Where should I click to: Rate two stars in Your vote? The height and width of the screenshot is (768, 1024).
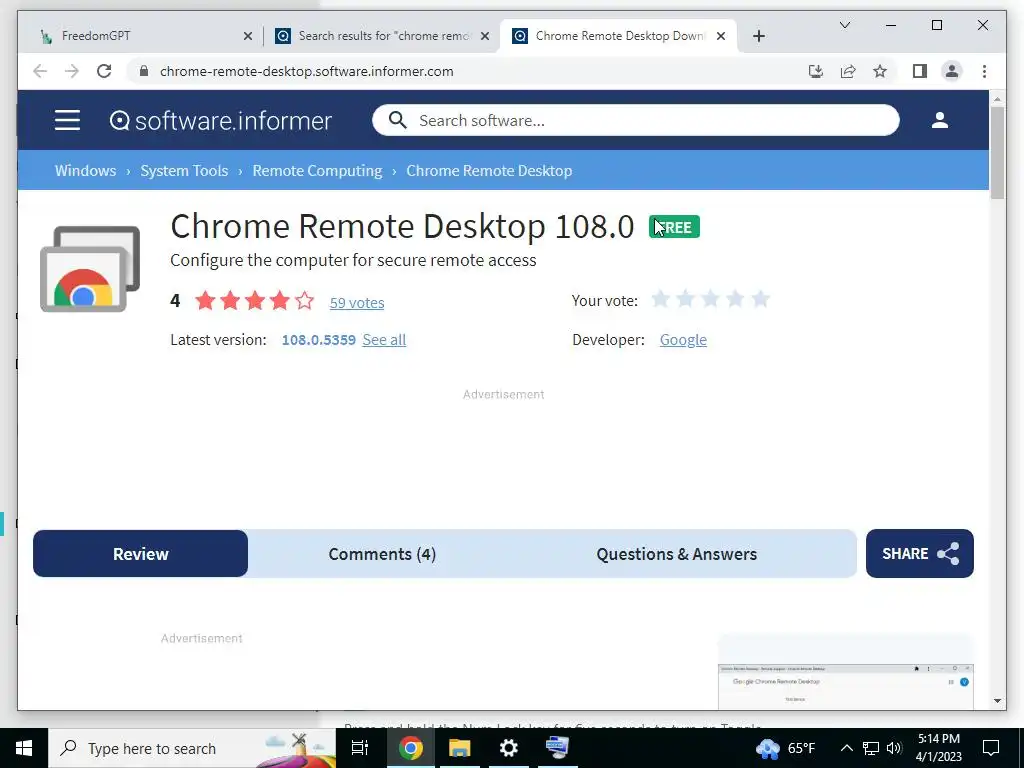[686, 299]
